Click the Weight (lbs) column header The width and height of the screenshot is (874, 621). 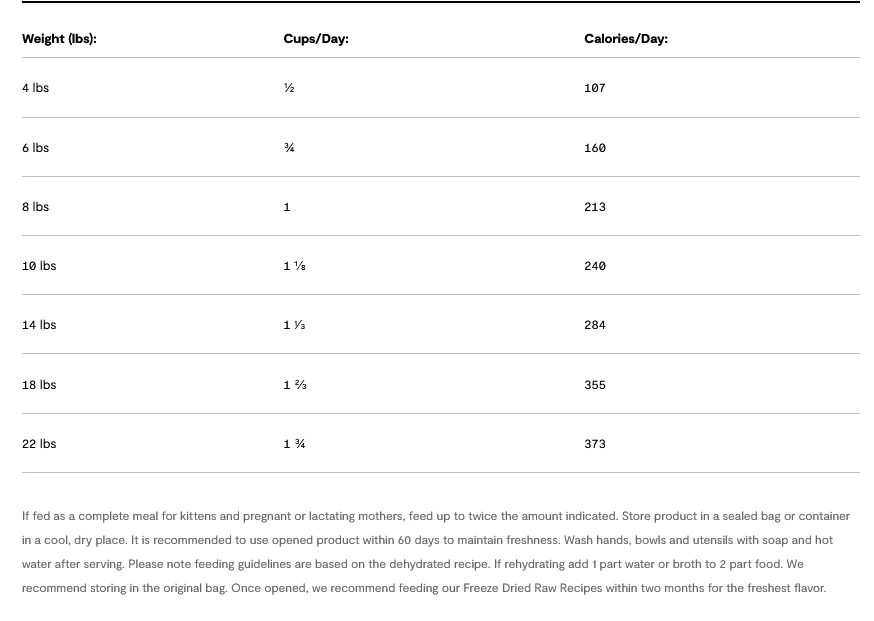59,39
